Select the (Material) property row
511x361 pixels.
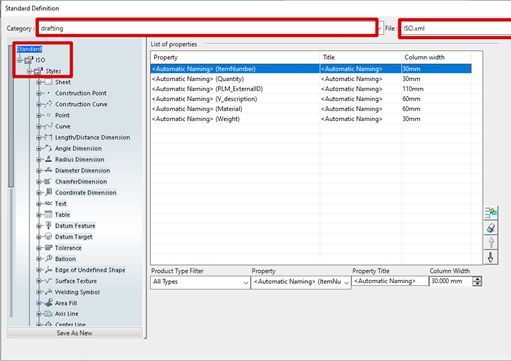[311, 109]
